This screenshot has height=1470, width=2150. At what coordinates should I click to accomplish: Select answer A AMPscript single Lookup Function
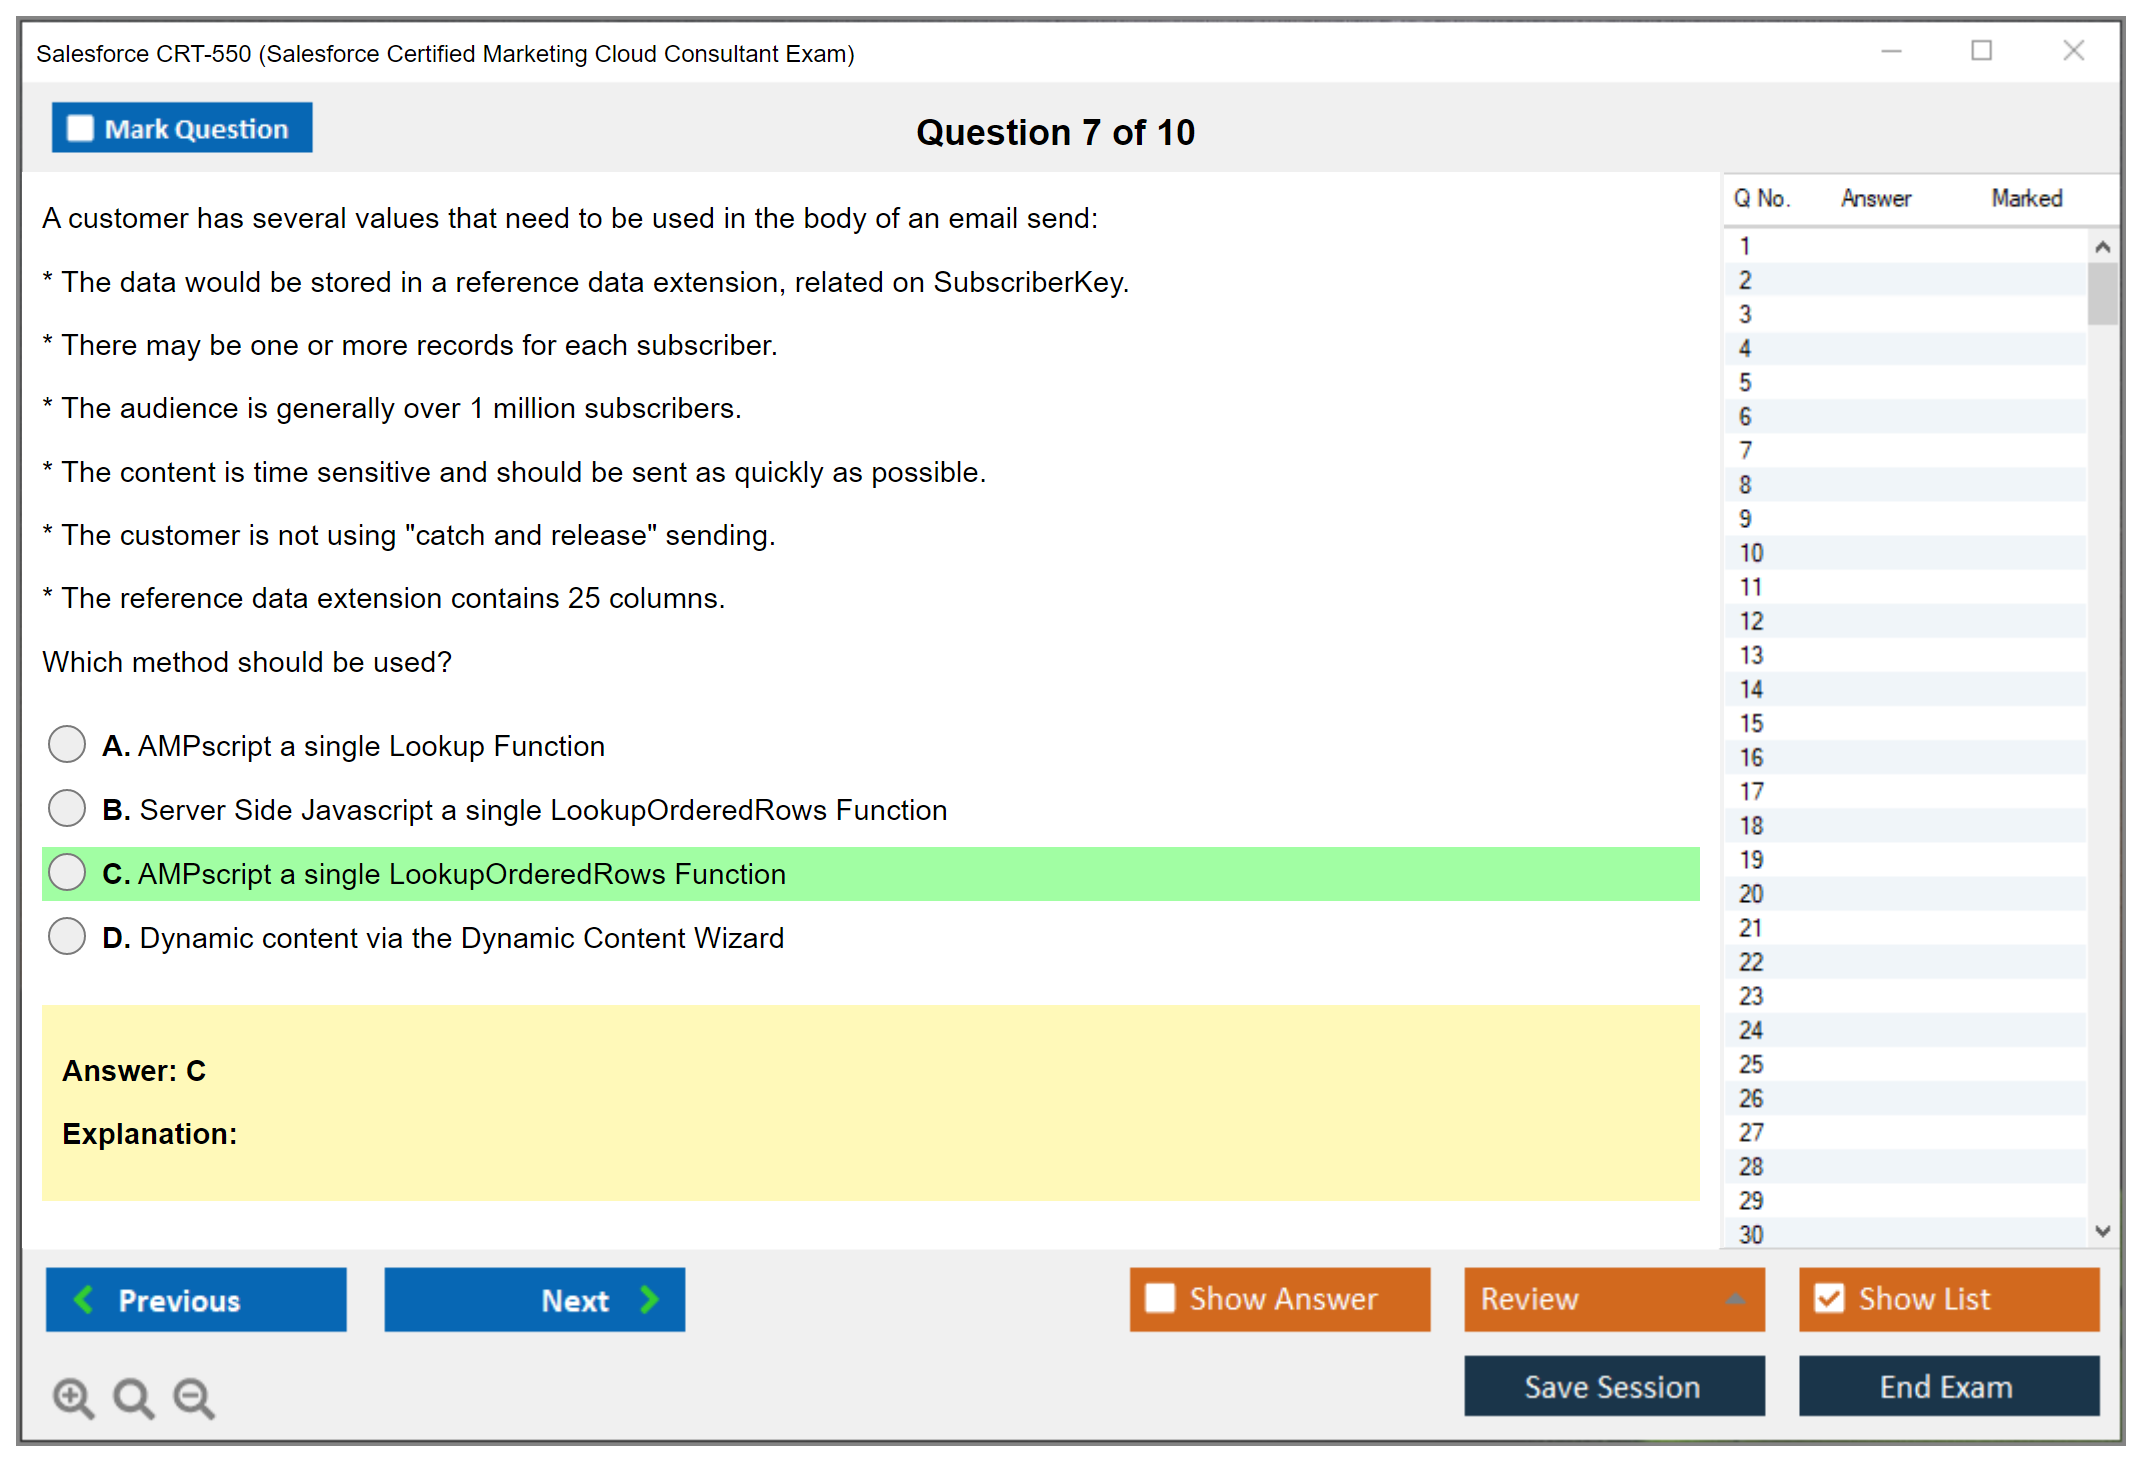point(67,745)
